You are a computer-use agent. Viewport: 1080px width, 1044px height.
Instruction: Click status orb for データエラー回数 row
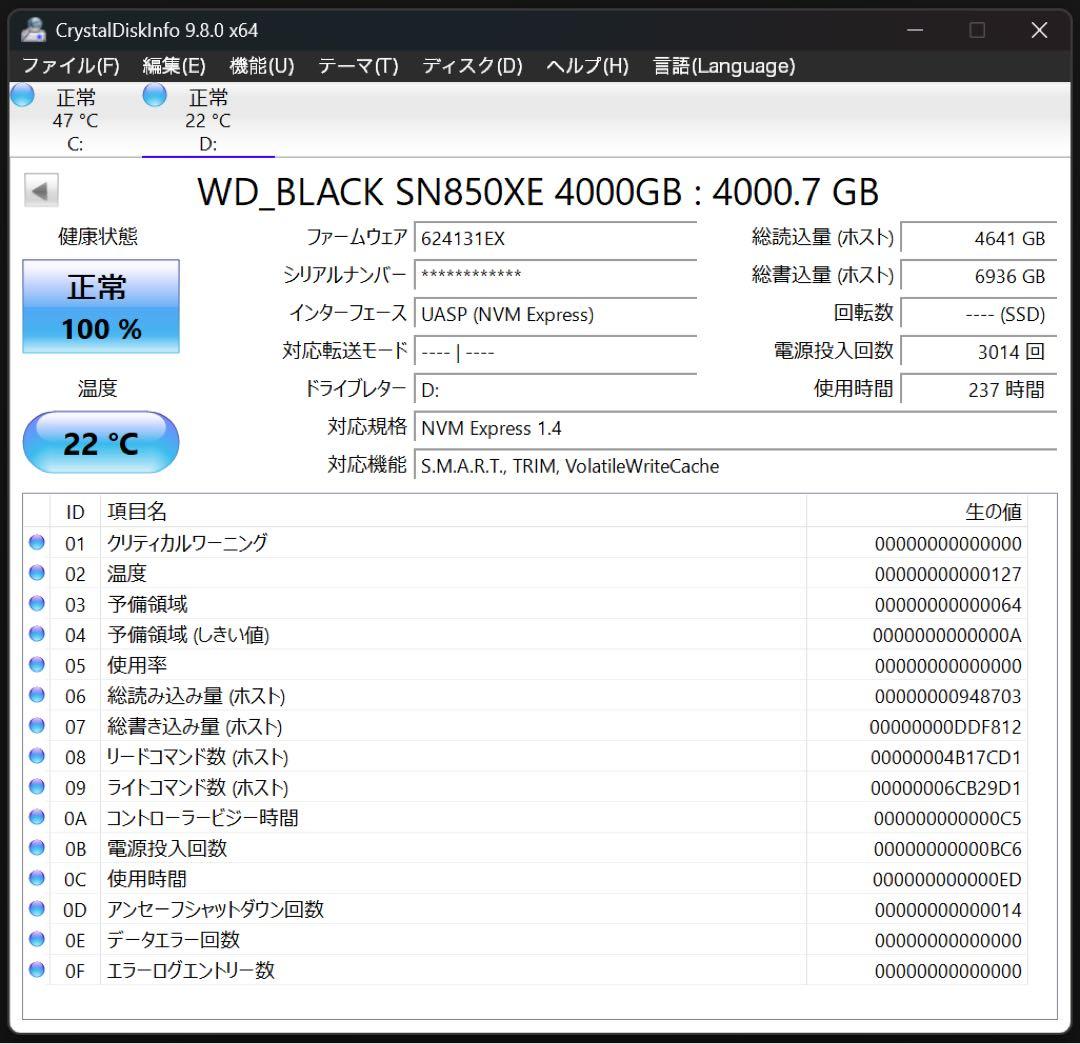pyautogui.click(x=37, y=939)
